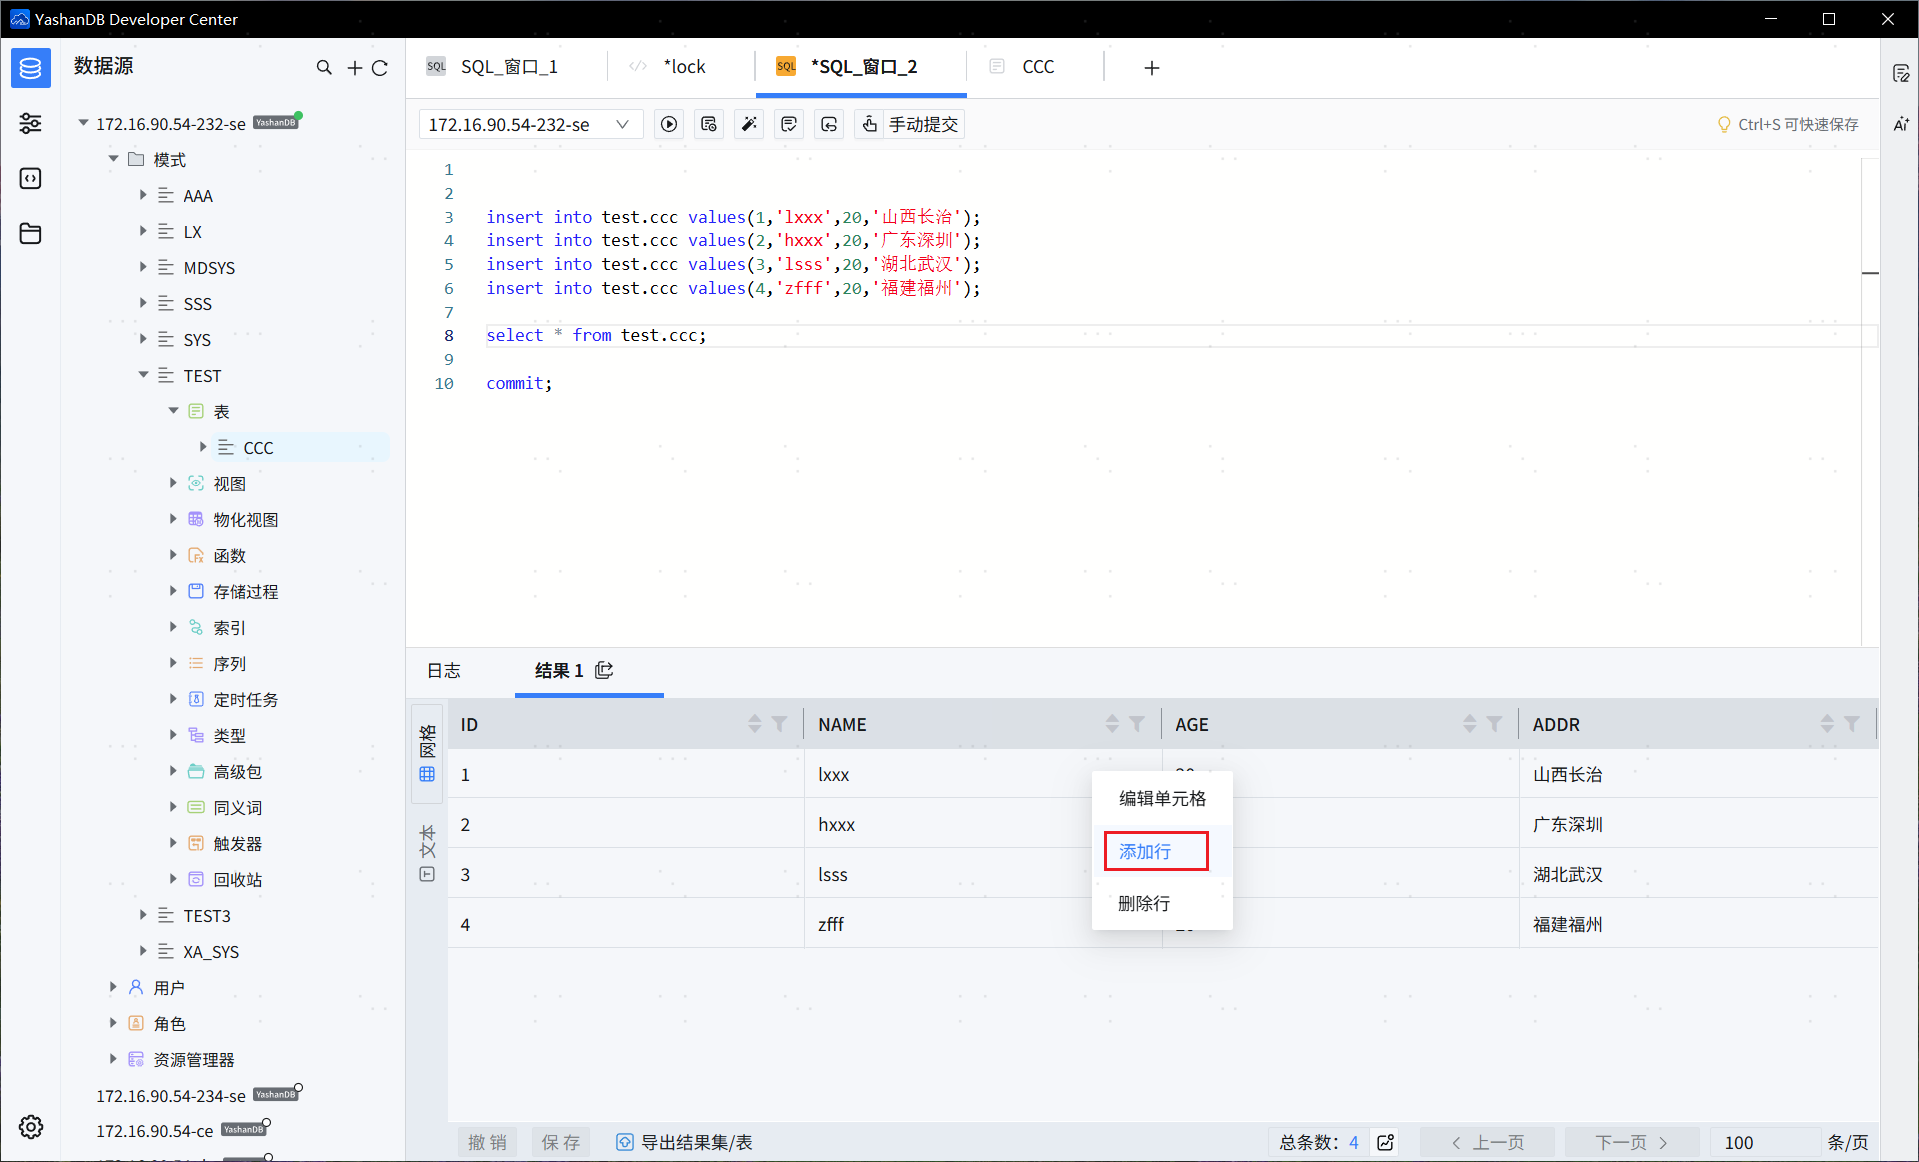
Task: Click the search icon in data source panel
Action: [x=324, y=67]
